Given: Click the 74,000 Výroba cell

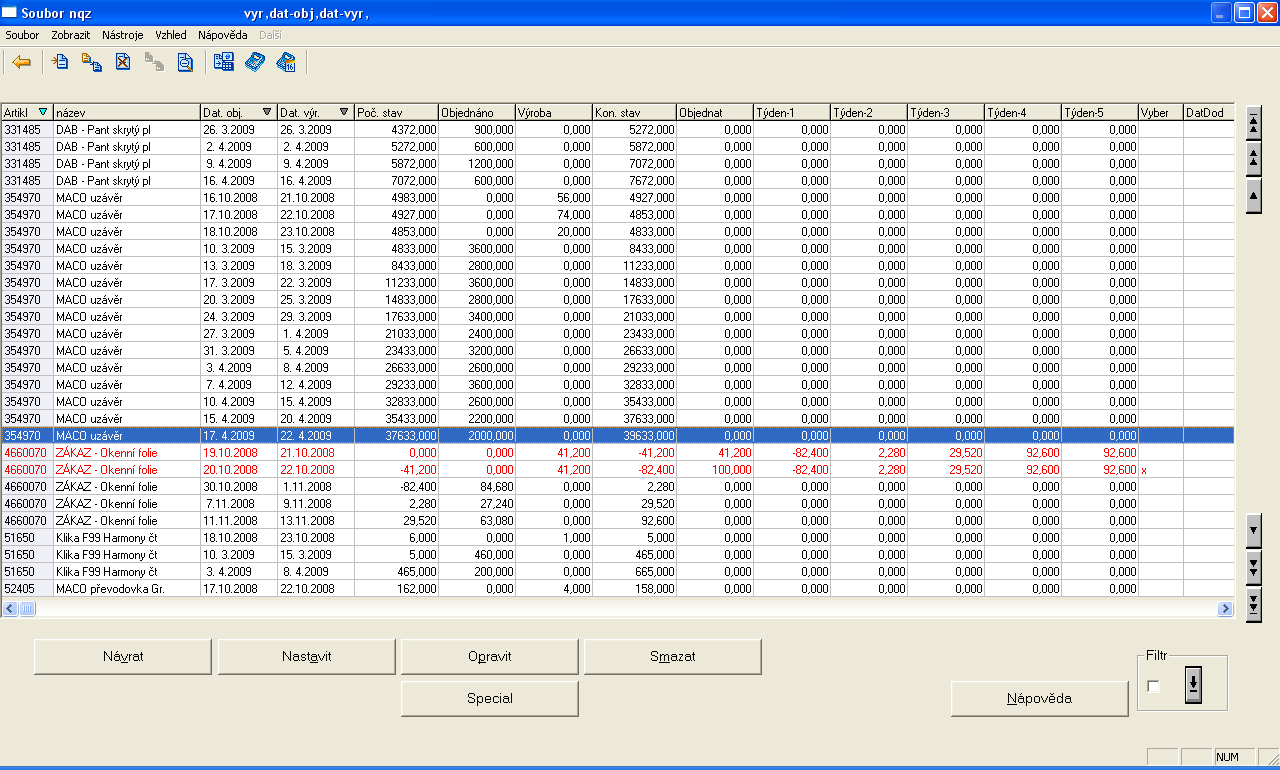Looking at the screenshot, I should 553,215.
